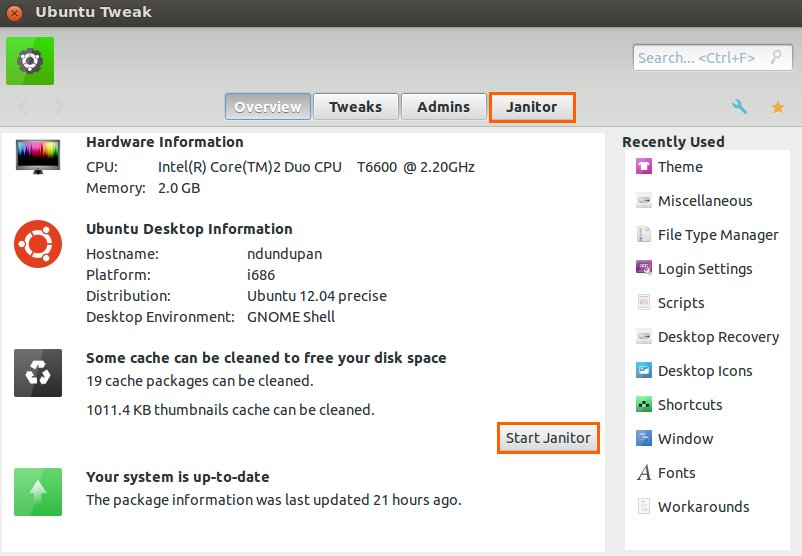802x556 pixels.
Task: Switch to the Overview tab
Action: (x=268, y=106)
